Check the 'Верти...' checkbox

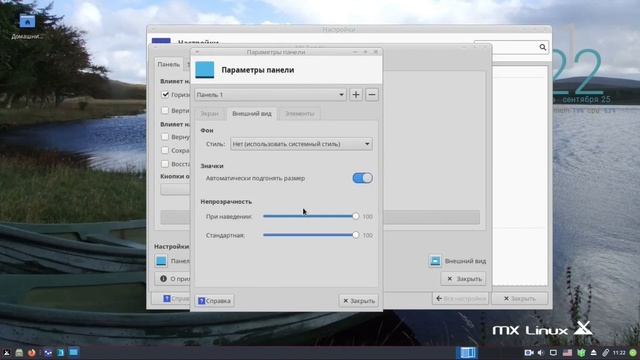(x=165, y=110)
